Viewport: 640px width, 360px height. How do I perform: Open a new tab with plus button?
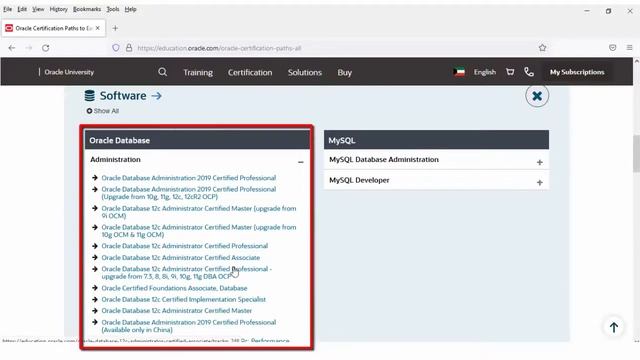[115, 28]
